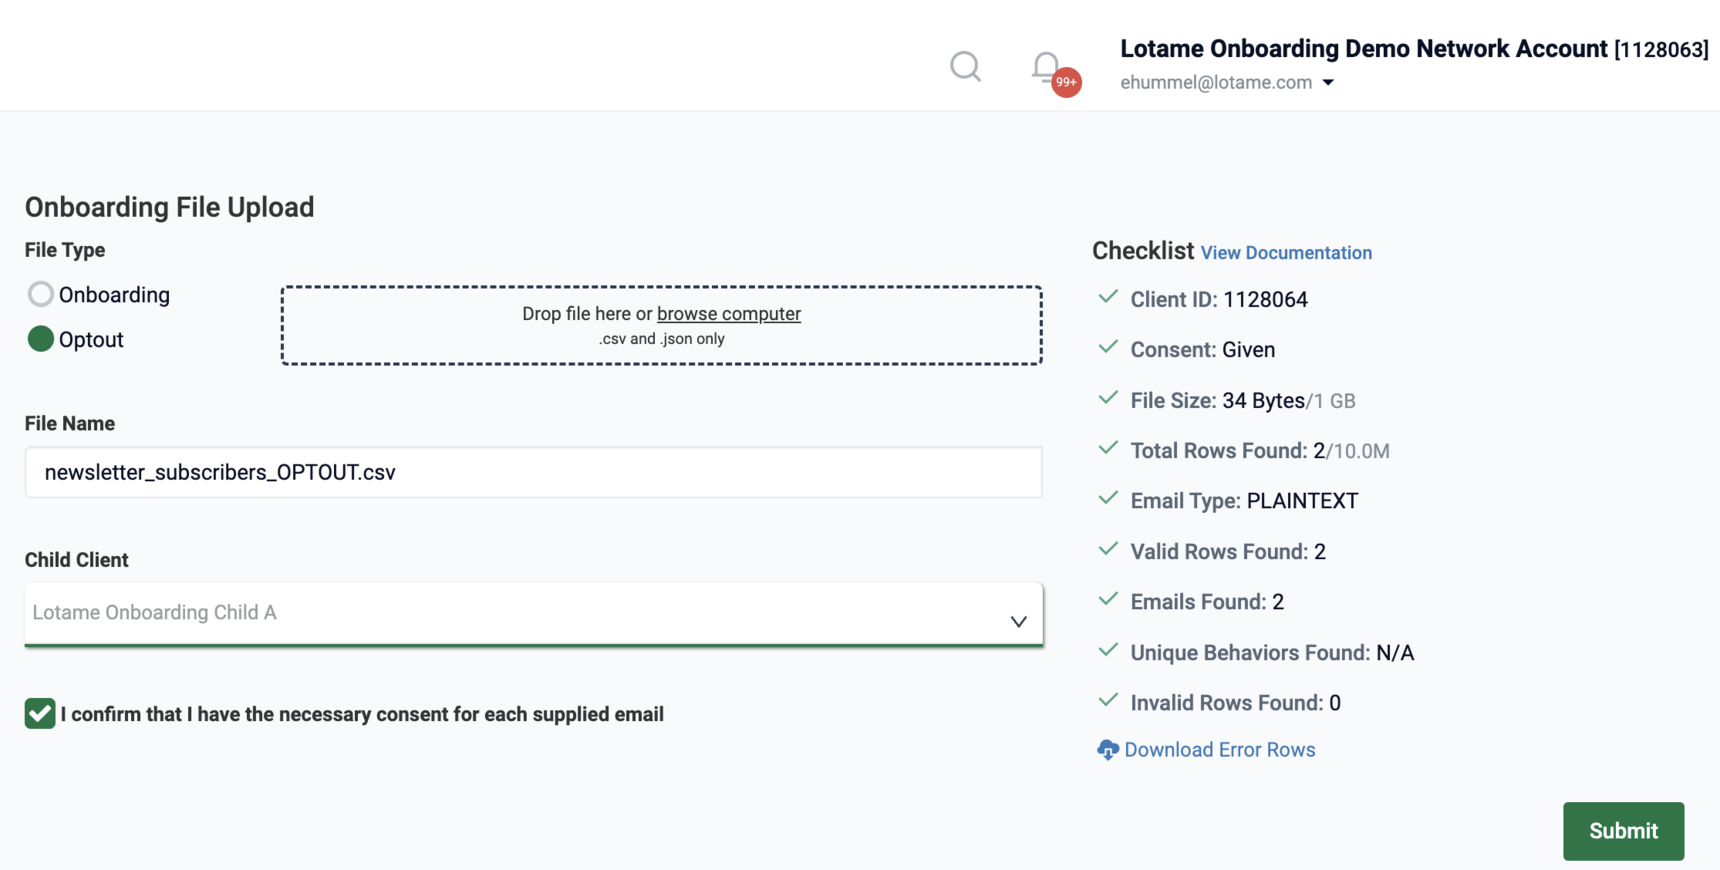Click the Invalid Rows Found checkmark icon
Screen dimensions: 1720x870
pos(1107,701)
